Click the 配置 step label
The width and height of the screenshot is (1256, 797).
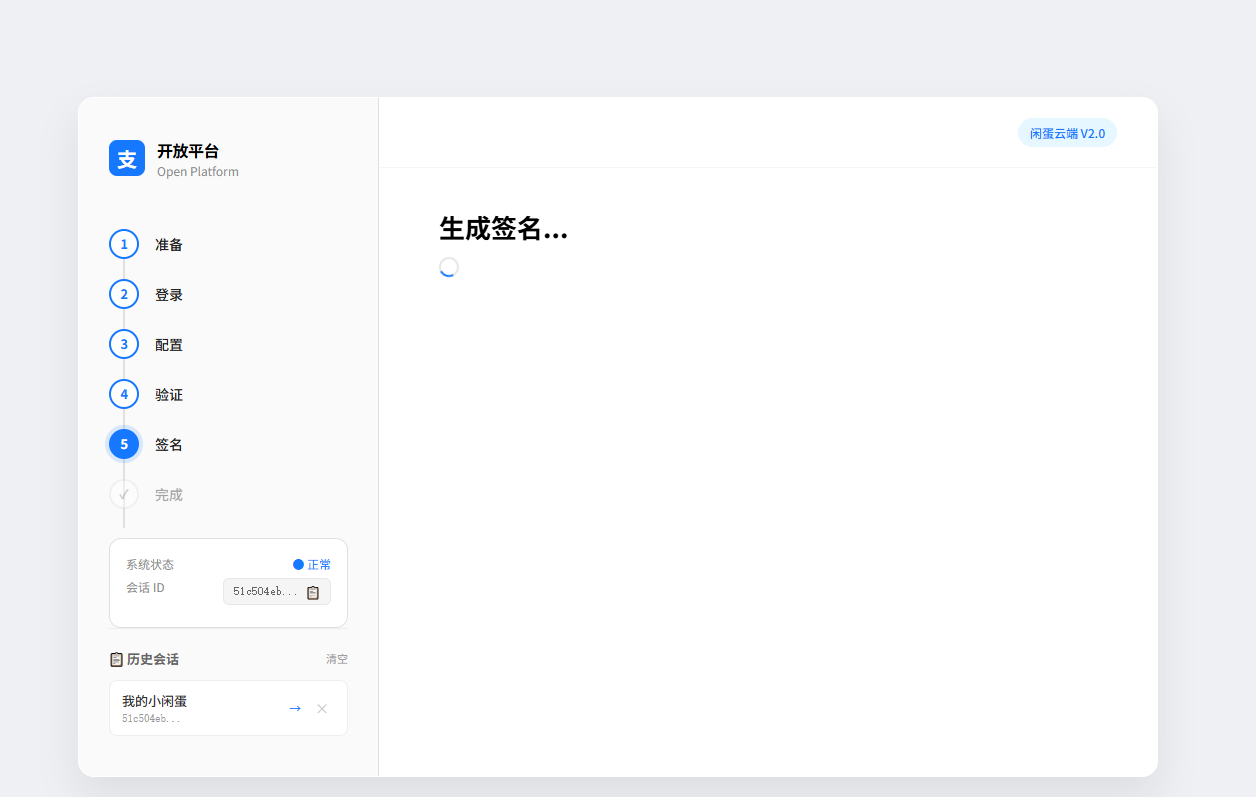pos(169,344)
